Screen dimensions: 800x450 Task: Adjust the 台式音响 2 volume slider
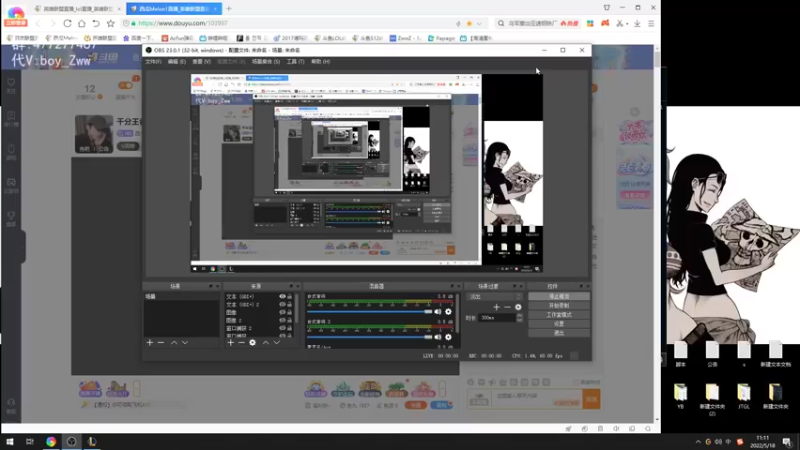pos(369,337)
